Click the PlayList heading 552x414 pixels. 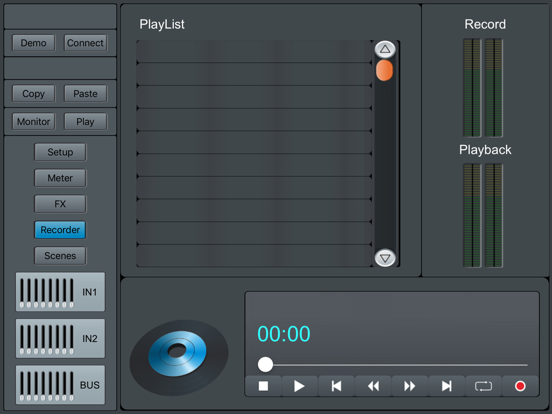162,24
